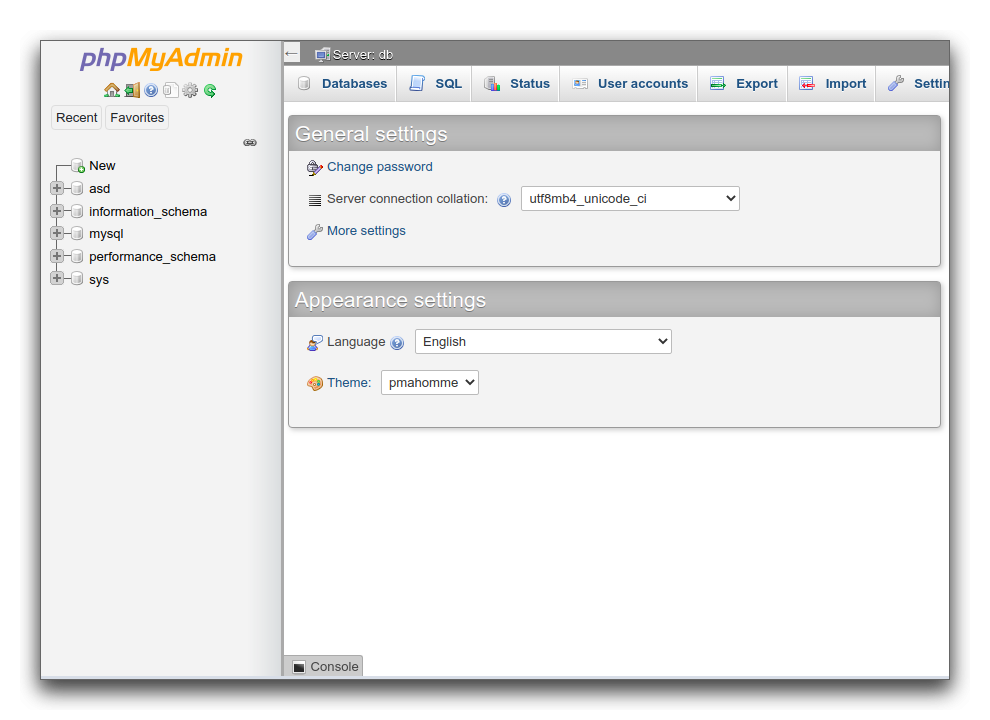Expand the sys database tree node
This screenshot has height=720, width=990.
click(x=57, y=278)
